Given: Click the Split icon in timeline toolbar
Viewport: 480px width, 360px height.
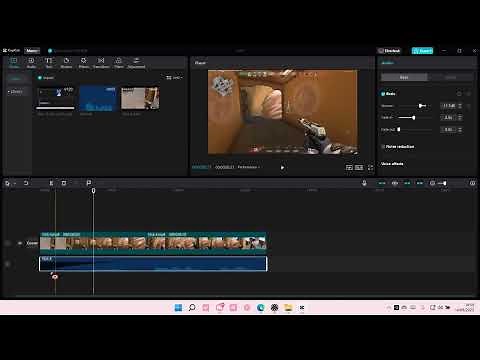Looking at the screenshot, I should tap(51, 183).
